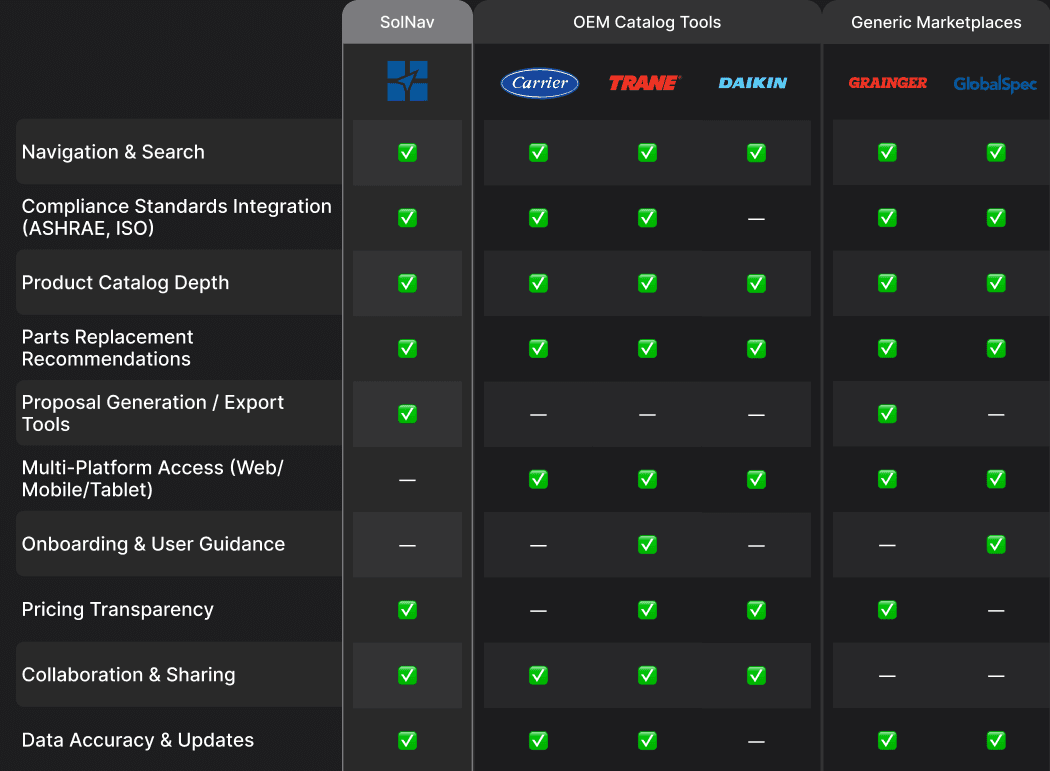Click GlobalSpec checkmark for Onboarding & User Guidance

click(996, 545)
